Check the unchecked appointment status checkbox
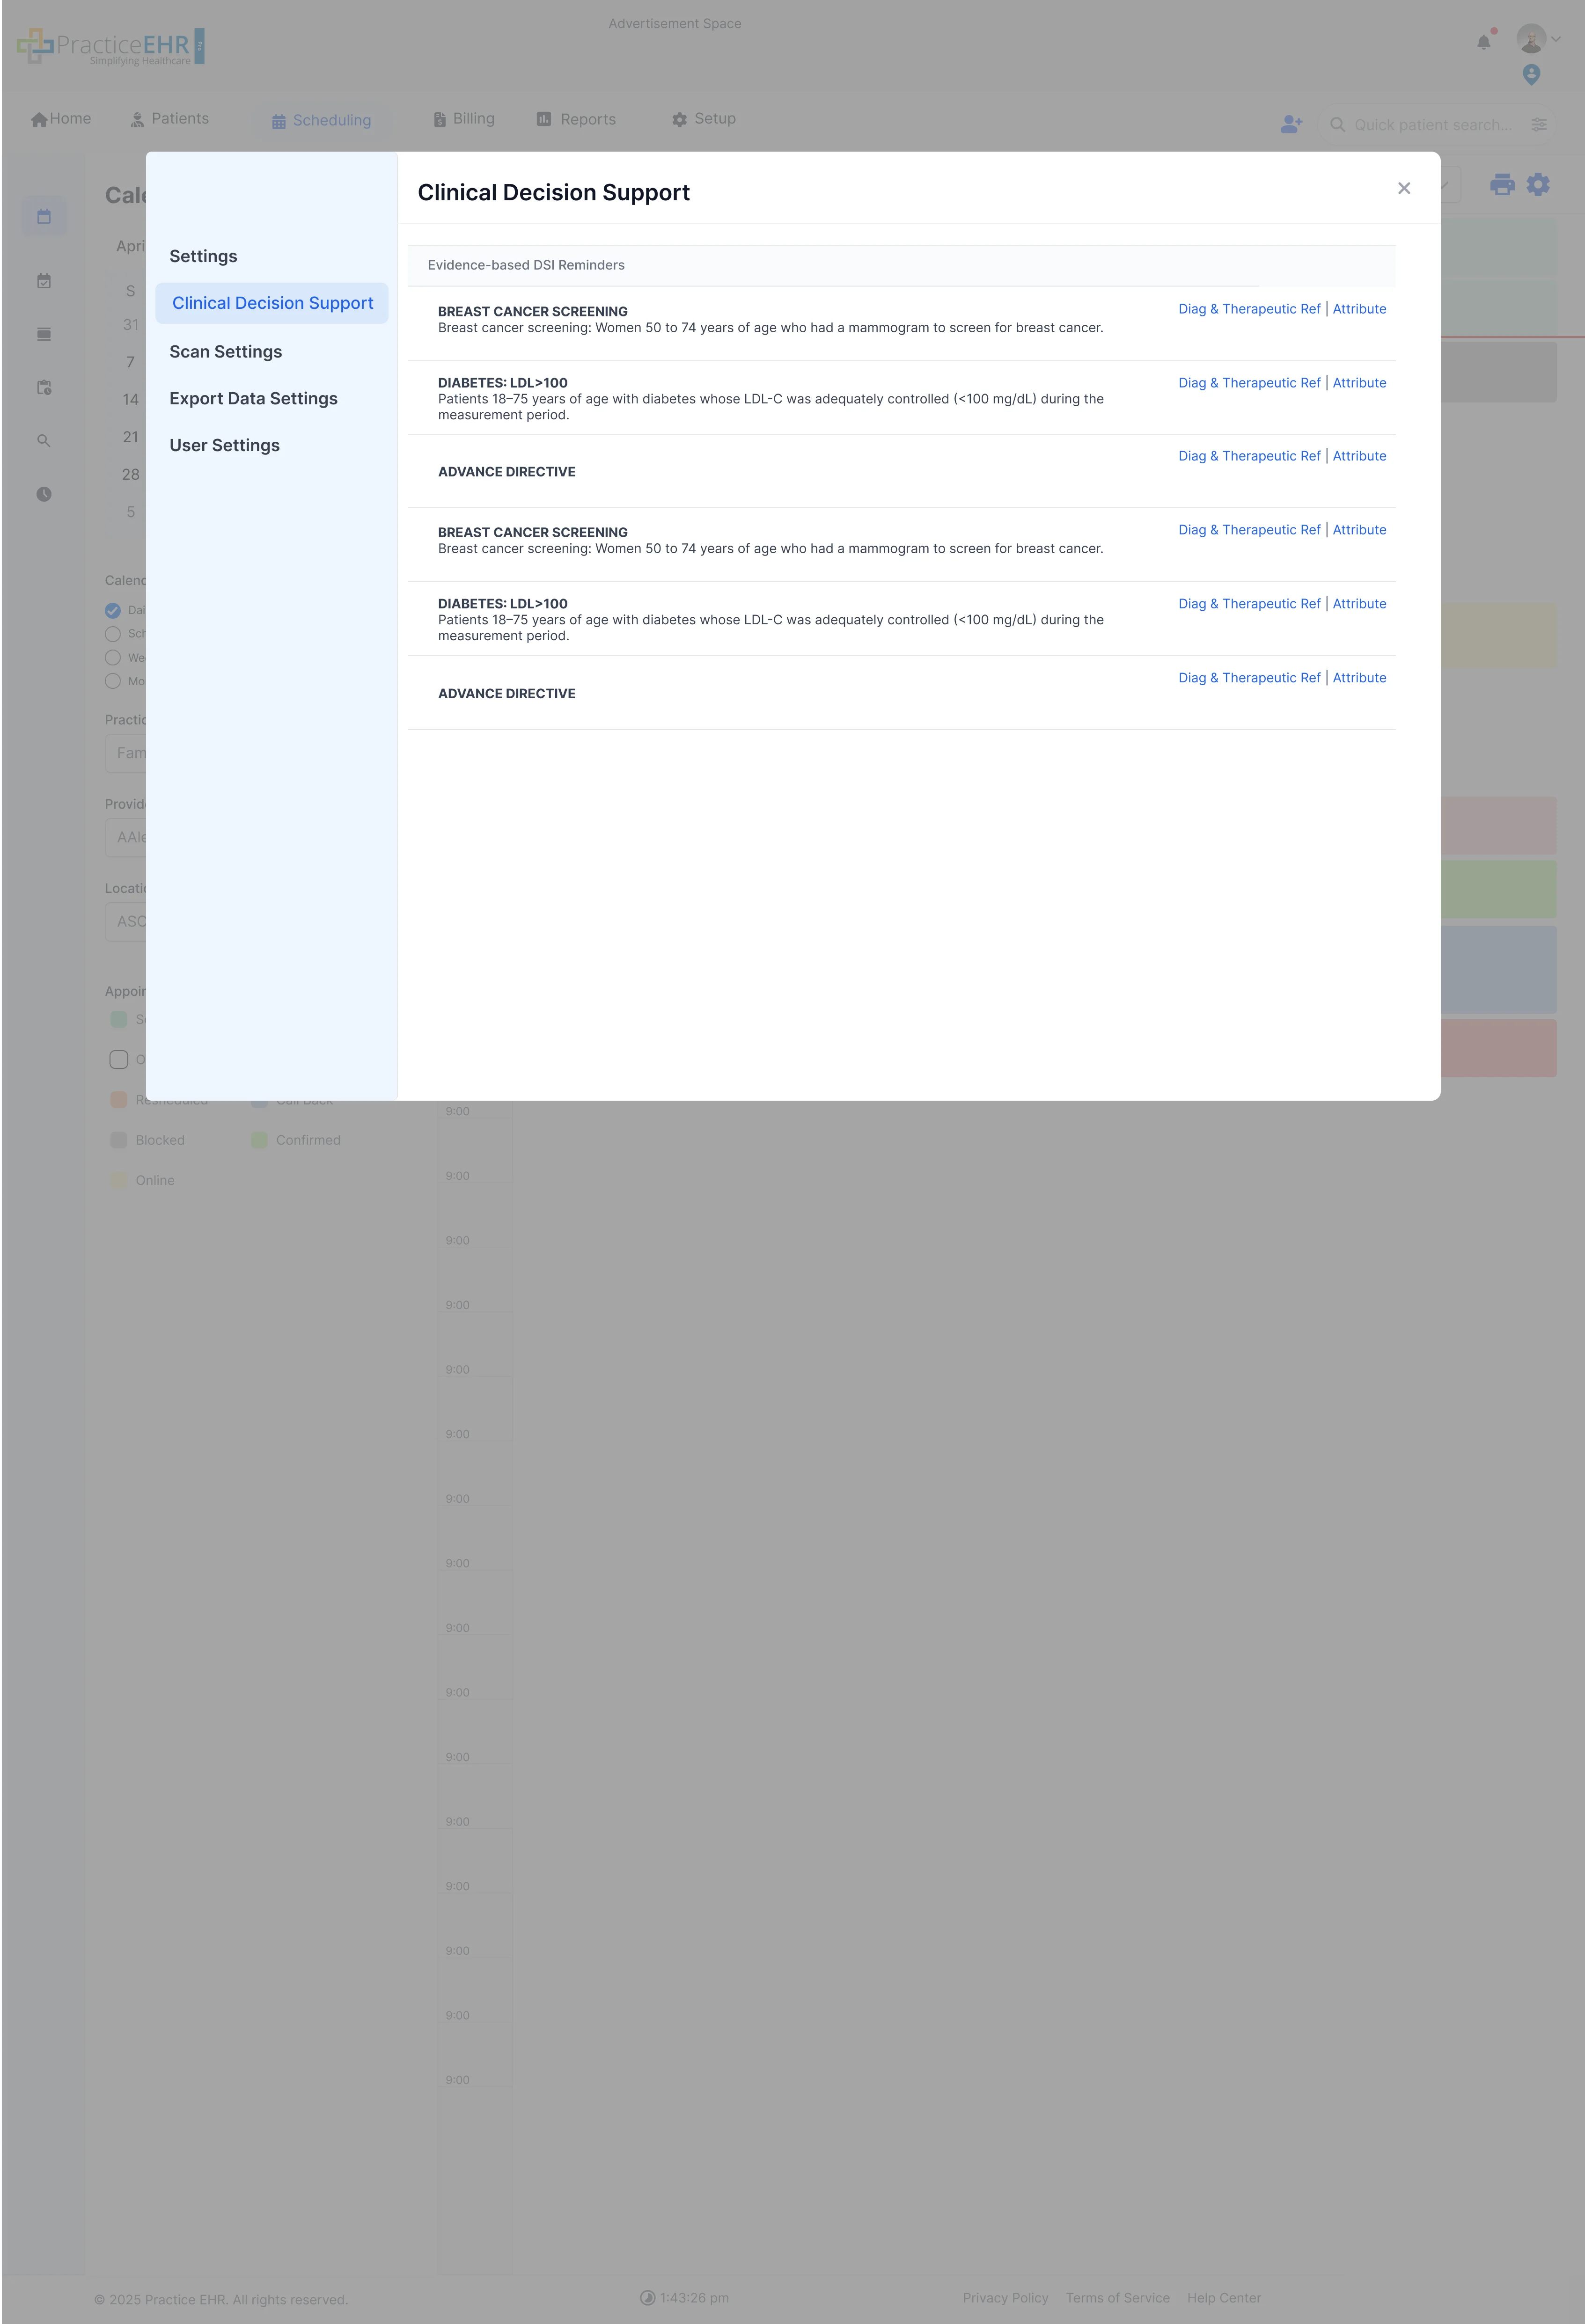The image size is (1585, 2324). pos(118,1059)
